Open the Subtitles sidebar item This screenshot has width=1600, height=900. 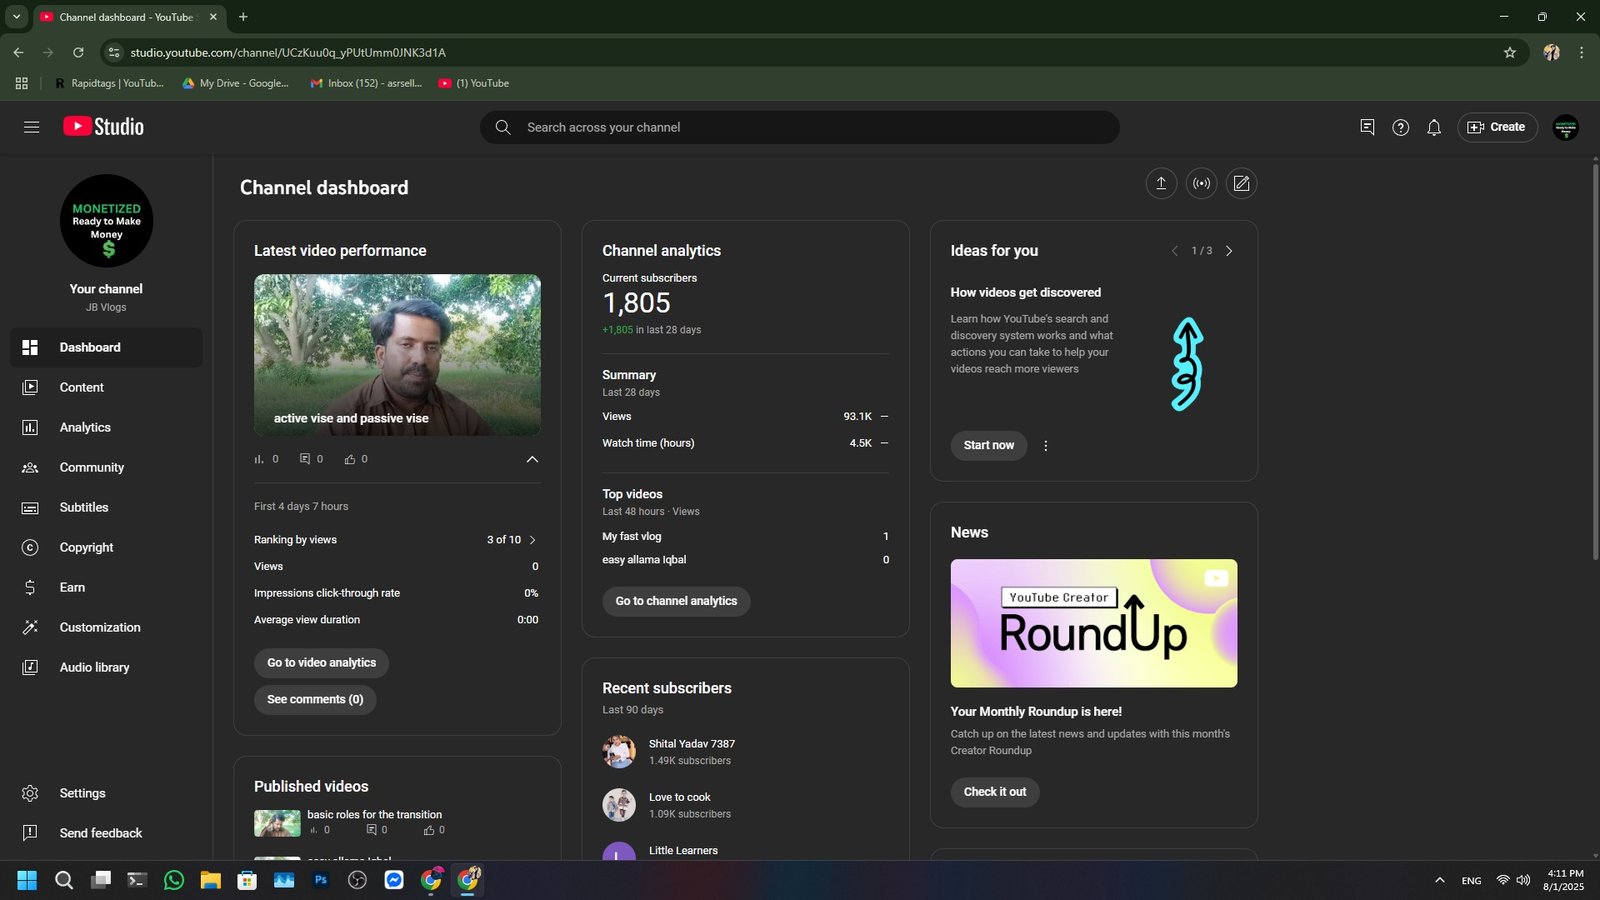(x=106, y=507)
